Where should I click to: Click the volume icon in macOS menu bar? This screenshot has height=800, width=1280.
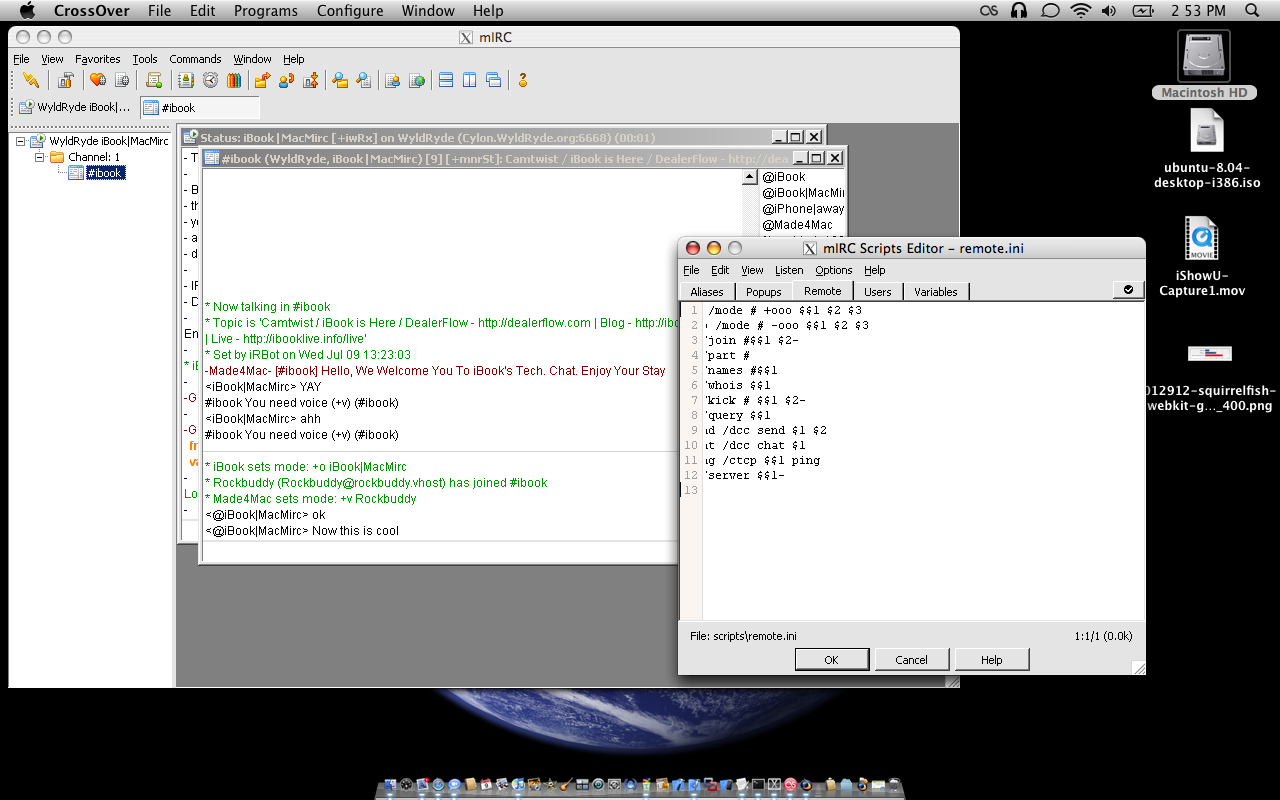1109,11
